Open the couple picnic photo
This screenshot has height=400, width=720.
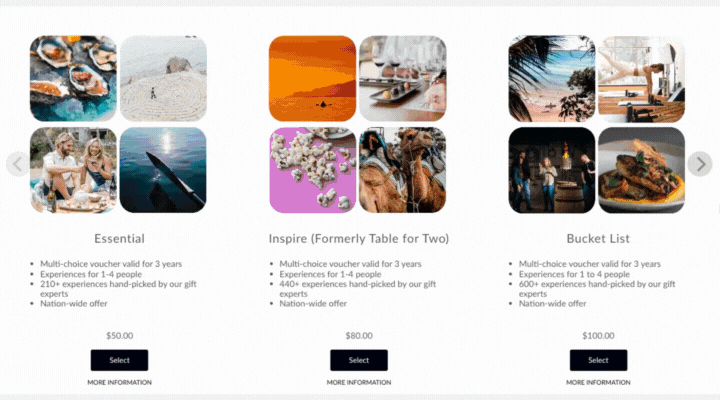[x=73, y=170]
